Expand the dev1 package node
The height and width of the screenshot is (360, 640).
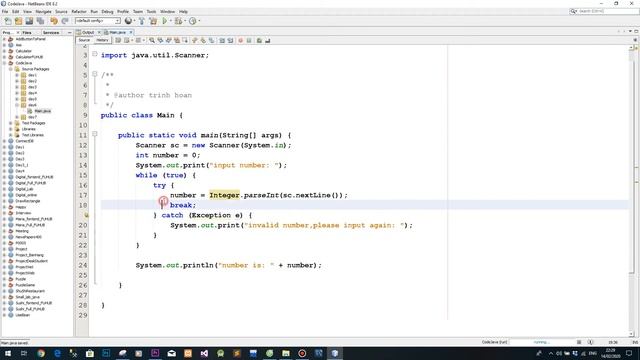tap(17, 75)
